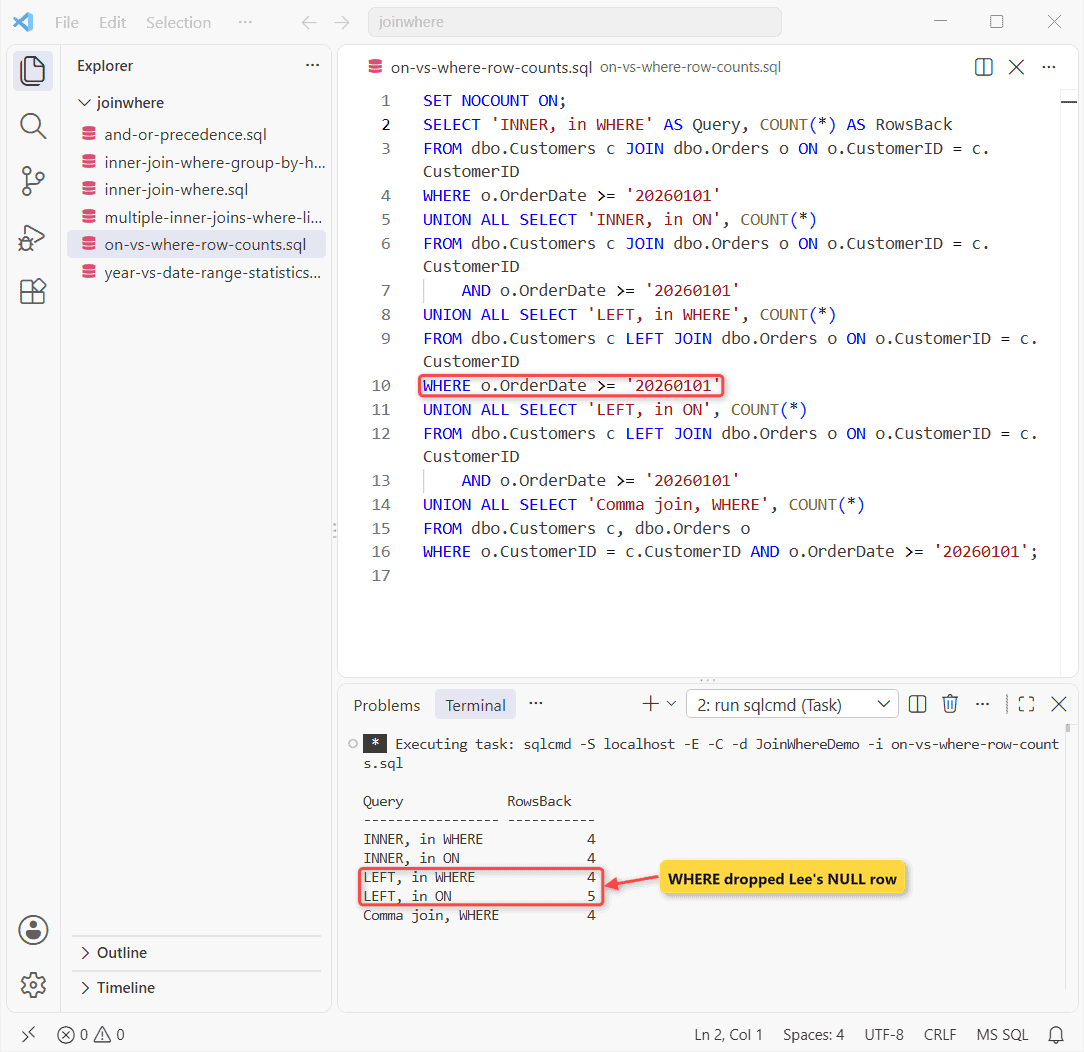Open the notifications bell
Image resolution: width=1084 pixels, height=1052 pixels.
point(1056,1034)
